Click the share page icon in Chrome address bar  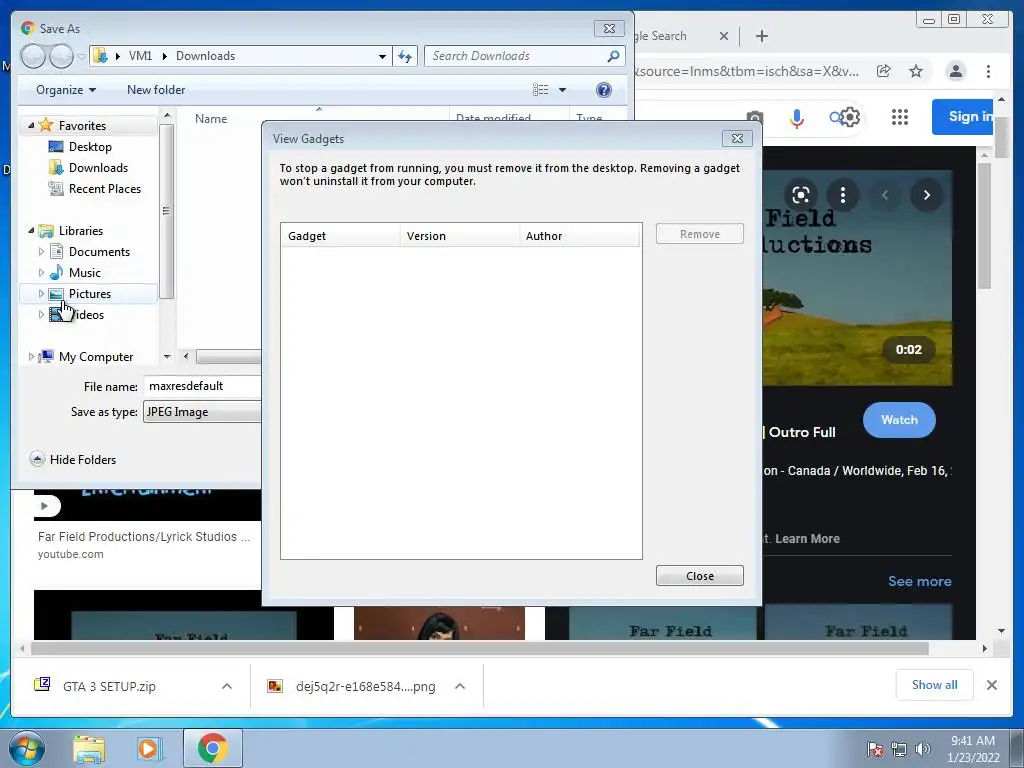884,71
